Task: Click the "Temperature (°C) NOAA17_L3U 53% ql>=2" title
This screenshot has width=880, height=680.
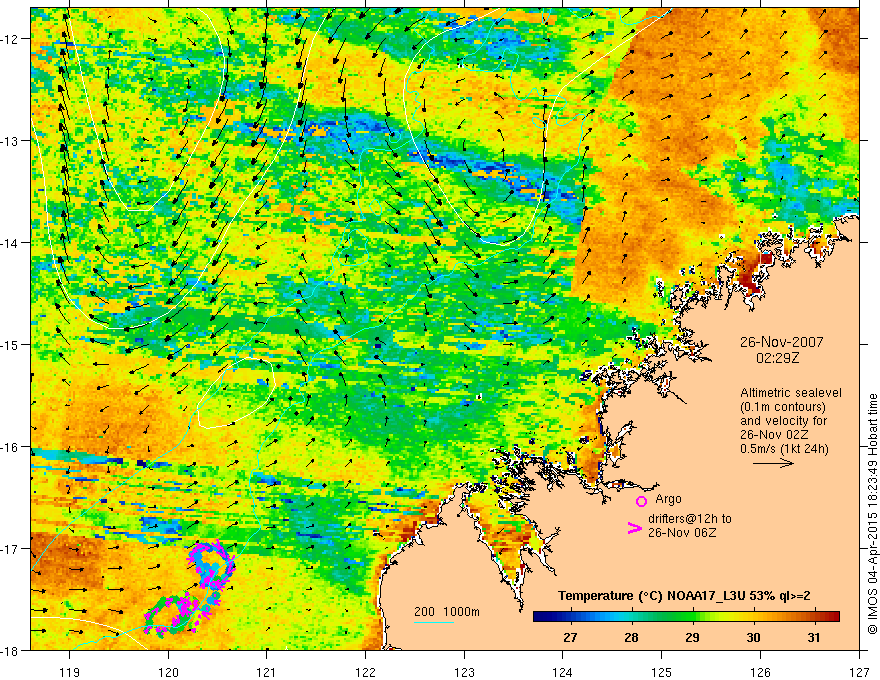Action: click(684, 596)
